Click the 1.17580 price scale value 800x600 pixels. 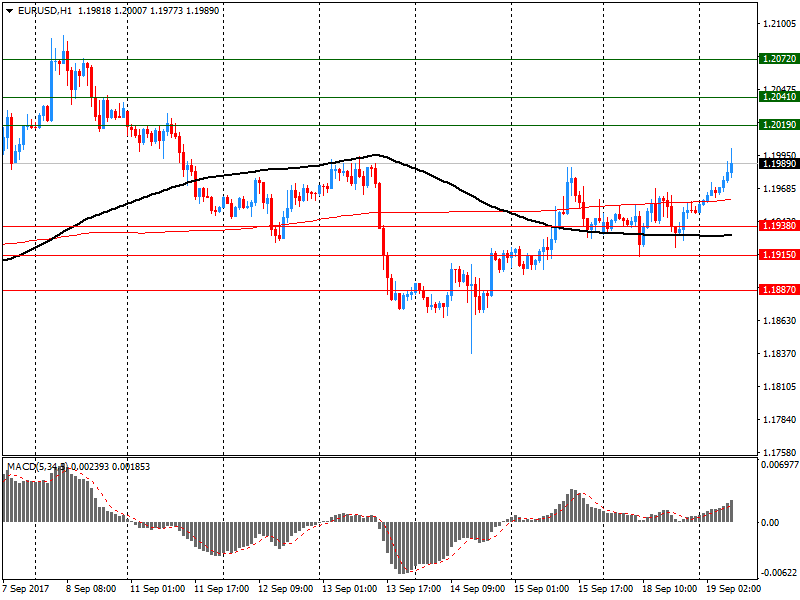tap(780, 452)
